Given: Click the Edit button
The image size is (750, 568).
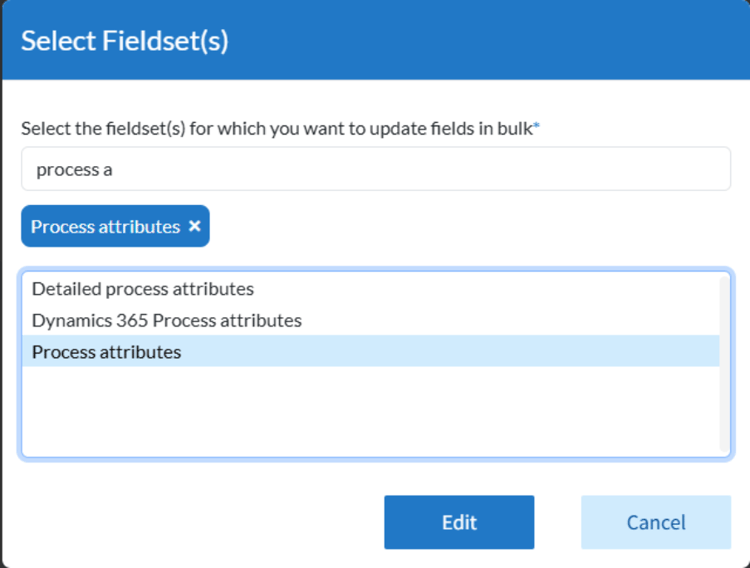Looking at the screenshot, I should [x=459, y=522].
